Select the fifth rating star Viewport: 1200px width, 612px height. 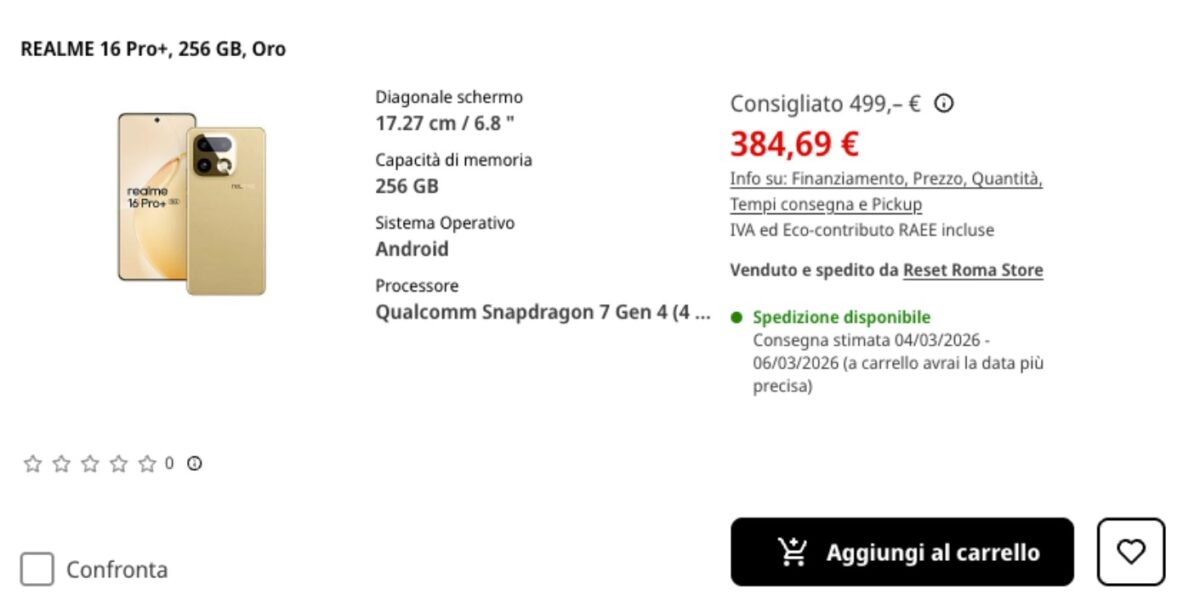147,463
